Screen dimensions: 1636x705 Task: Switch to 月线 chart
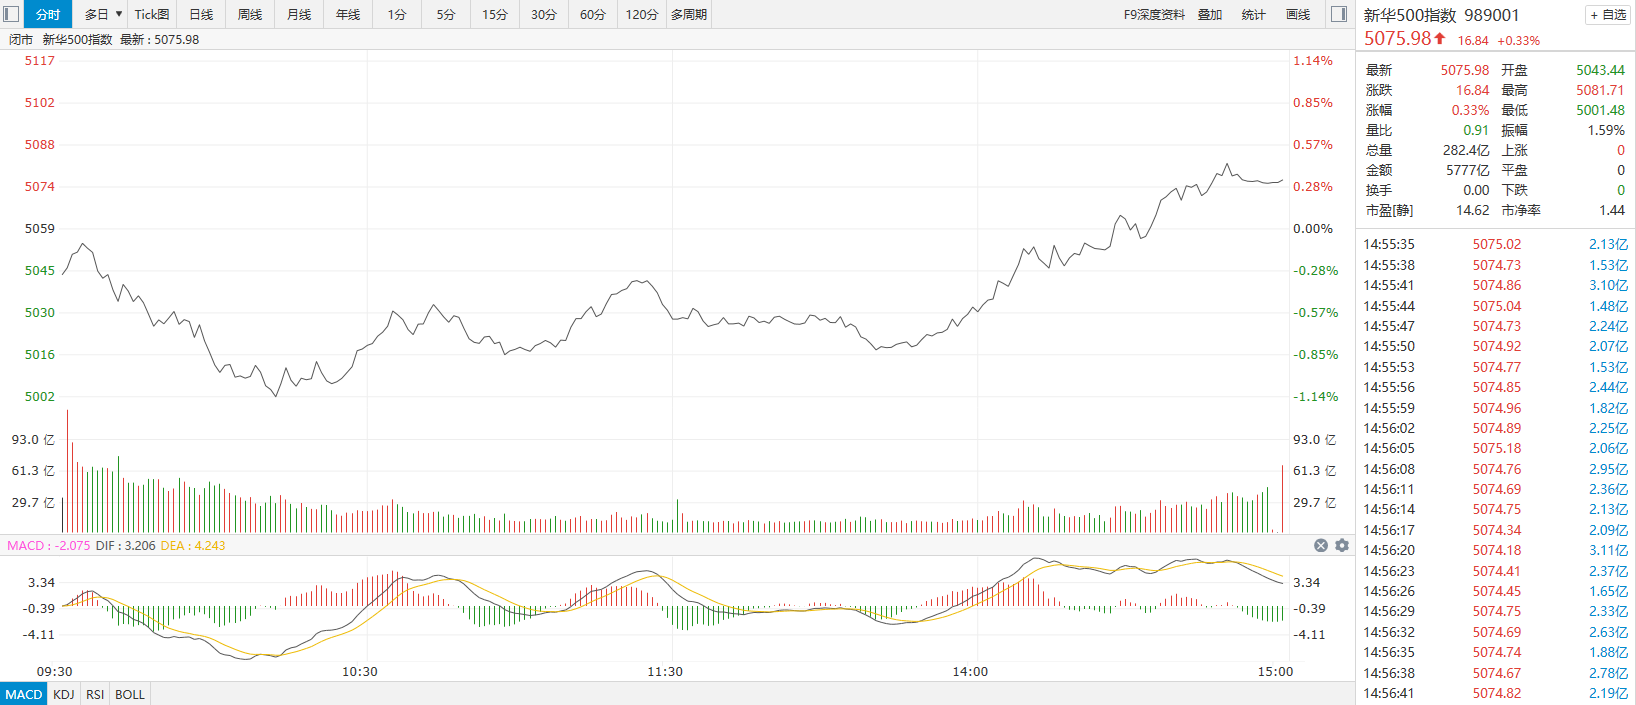[x=299, y=14]
